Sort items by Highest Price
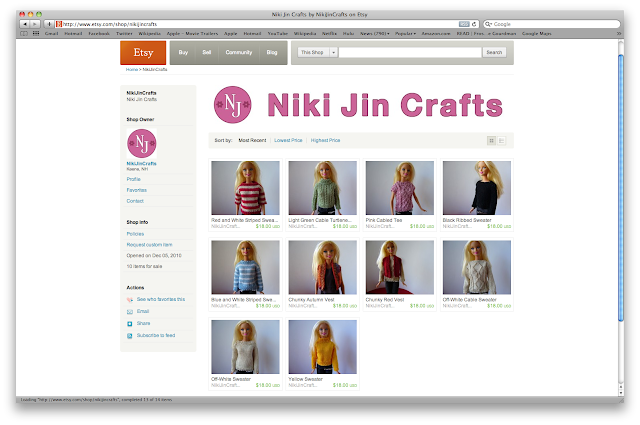This screenshot has width=640, height=425. pos(325,140)
